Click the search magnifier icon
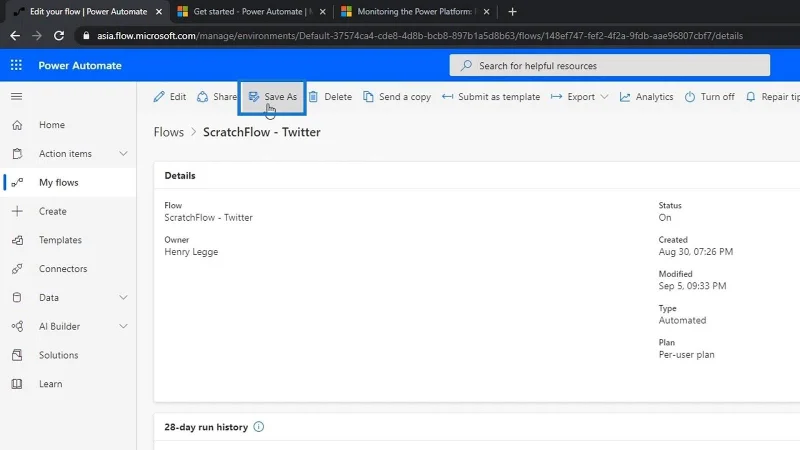 point(466,66)
